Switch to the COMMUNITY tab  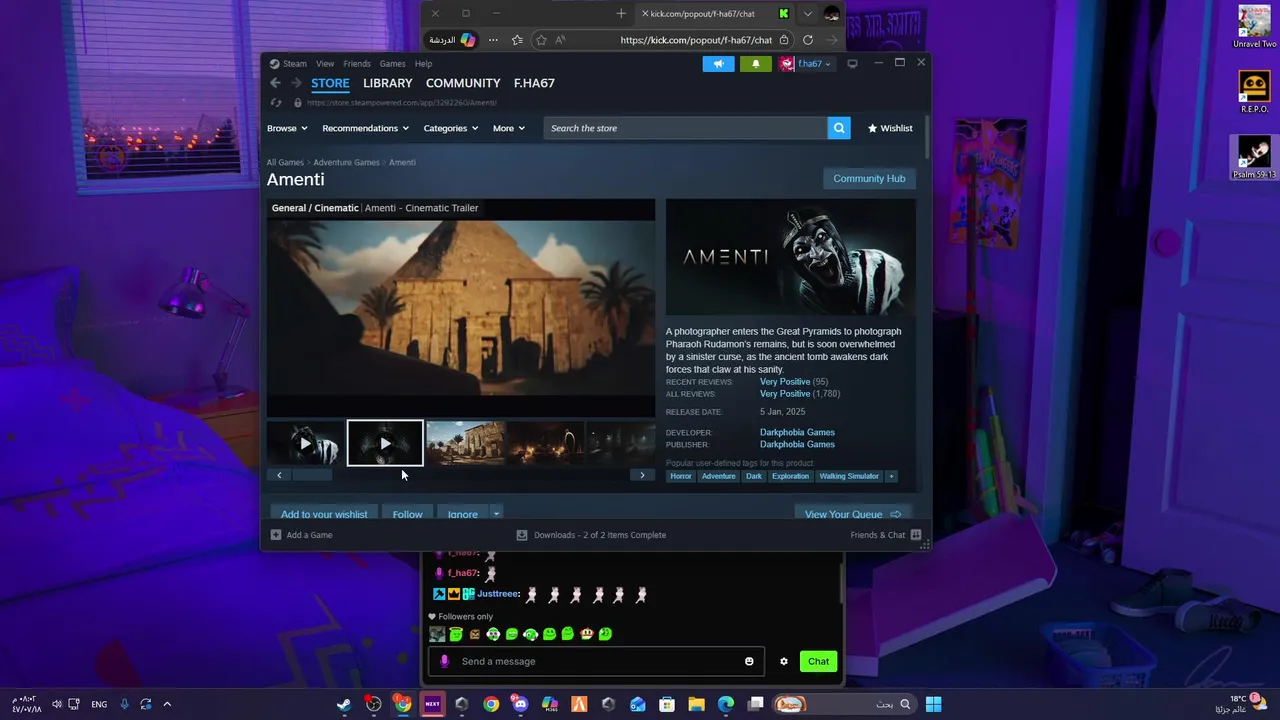click(463, 83)
